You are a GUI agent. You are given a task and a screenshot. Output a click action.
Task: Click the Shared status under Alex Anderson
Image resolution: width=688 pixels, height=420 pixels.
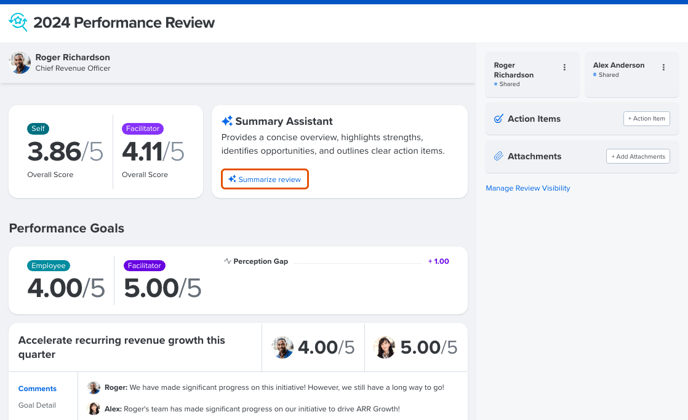point(606,75)
